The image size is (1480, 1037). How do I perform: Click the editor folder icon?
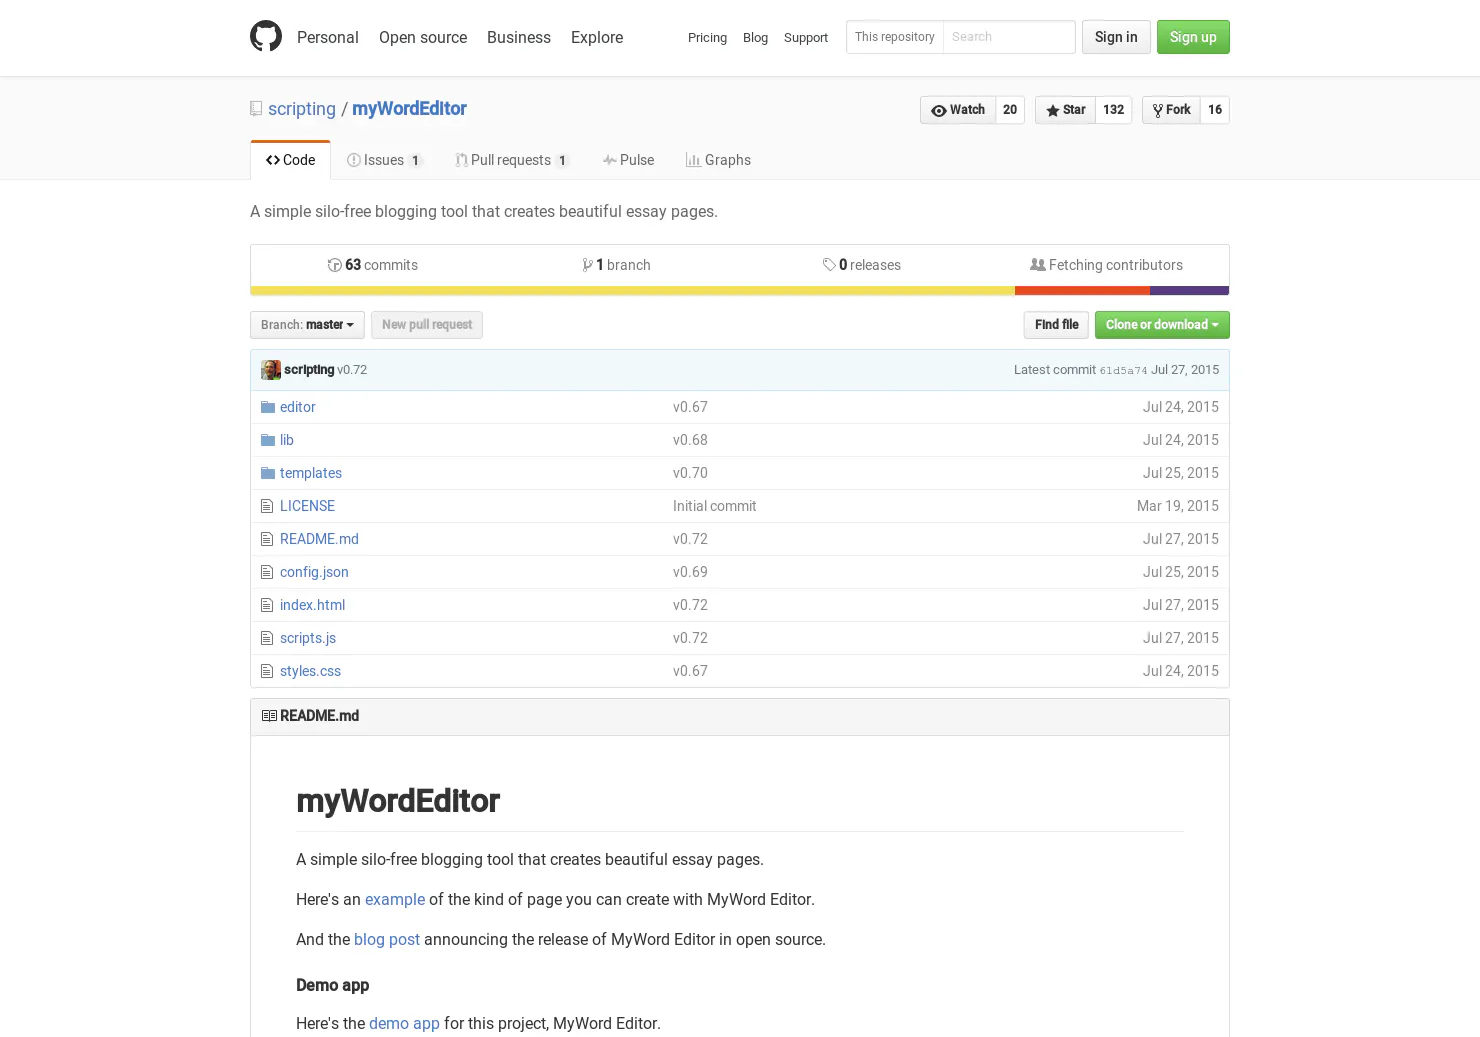click(268, 407)
